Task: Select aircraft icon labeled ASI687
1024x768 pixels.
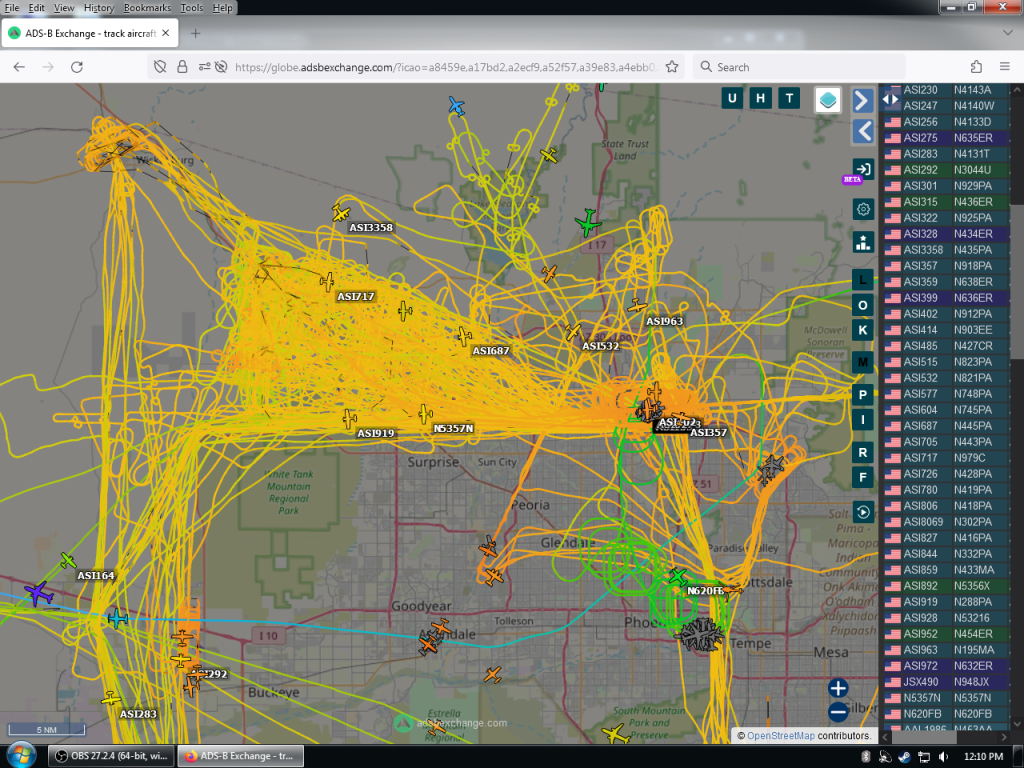Action: pos(464,336)
